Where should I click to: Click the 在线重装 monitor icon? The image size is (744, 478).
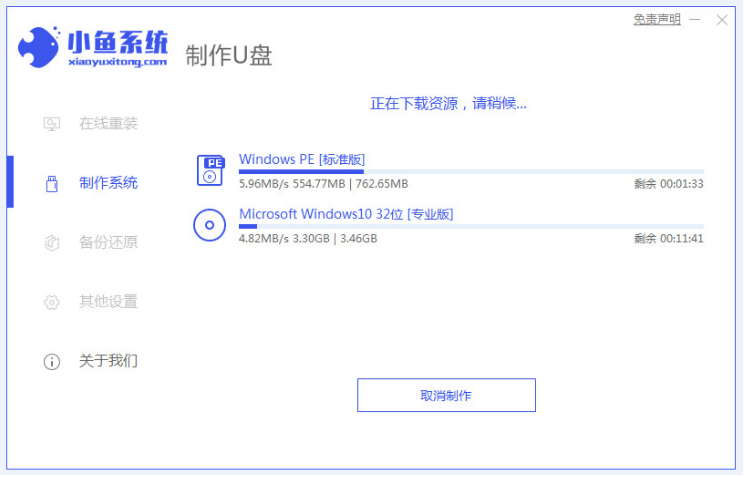(x=51, y=124)
